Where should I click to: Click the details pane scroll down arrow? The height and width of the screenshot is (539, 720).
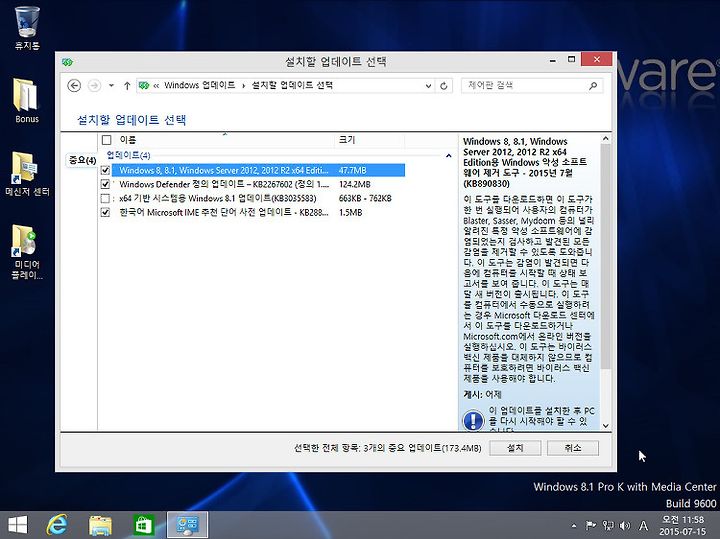pyautogui.click(x=605, y=426)
